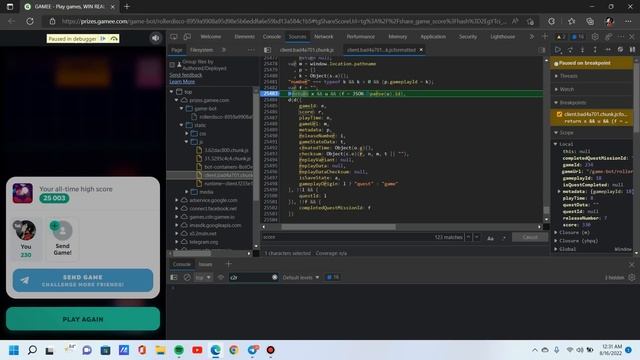Open the Performance tab
The width and height of the screenshot is (640, 360).
pos(360,37)
